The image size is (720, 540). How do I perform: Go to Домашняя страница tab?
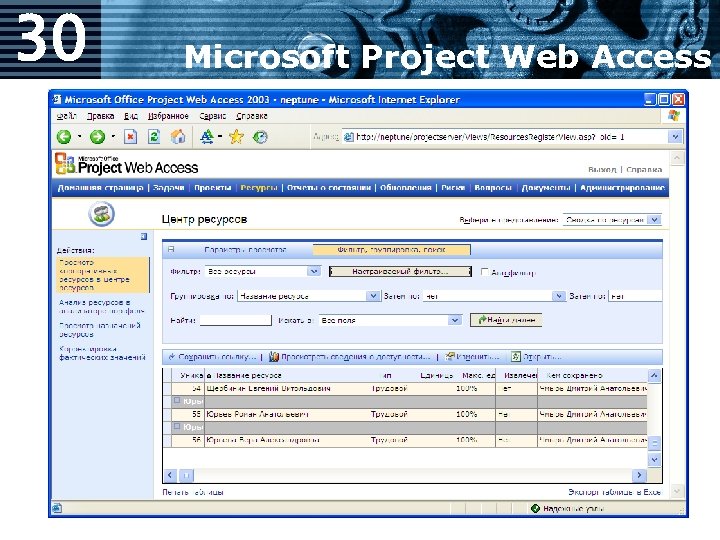101,188
